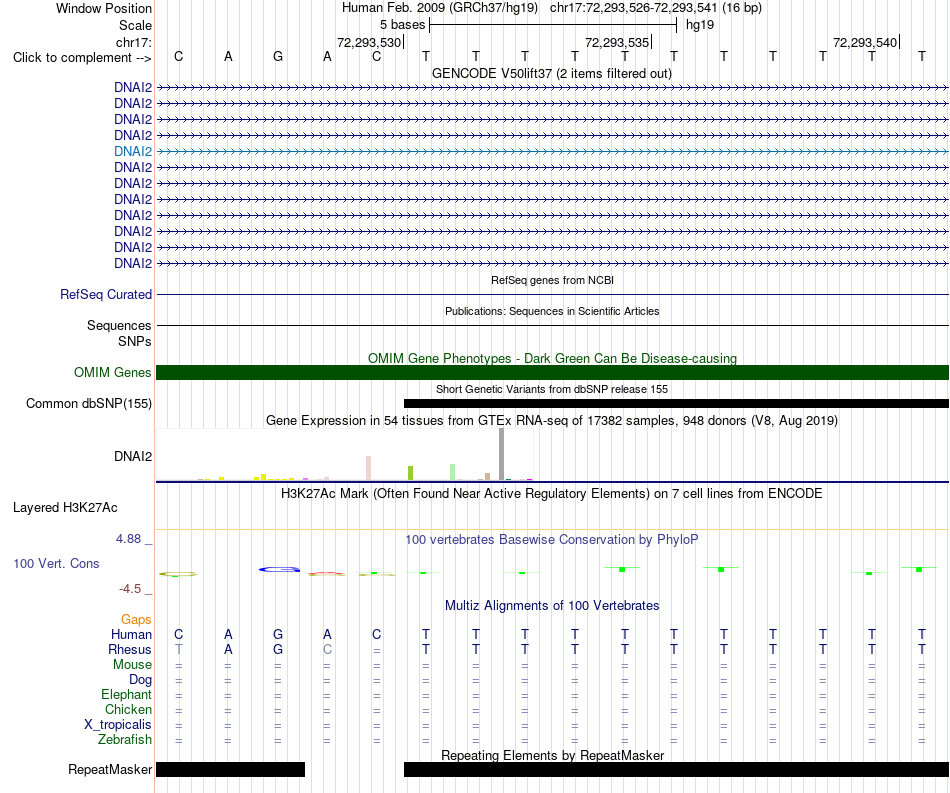The height and width of the screenshot is (793, 950).
Task: Click the blue G logo in conservation track
Action: [x=279, y=569]
